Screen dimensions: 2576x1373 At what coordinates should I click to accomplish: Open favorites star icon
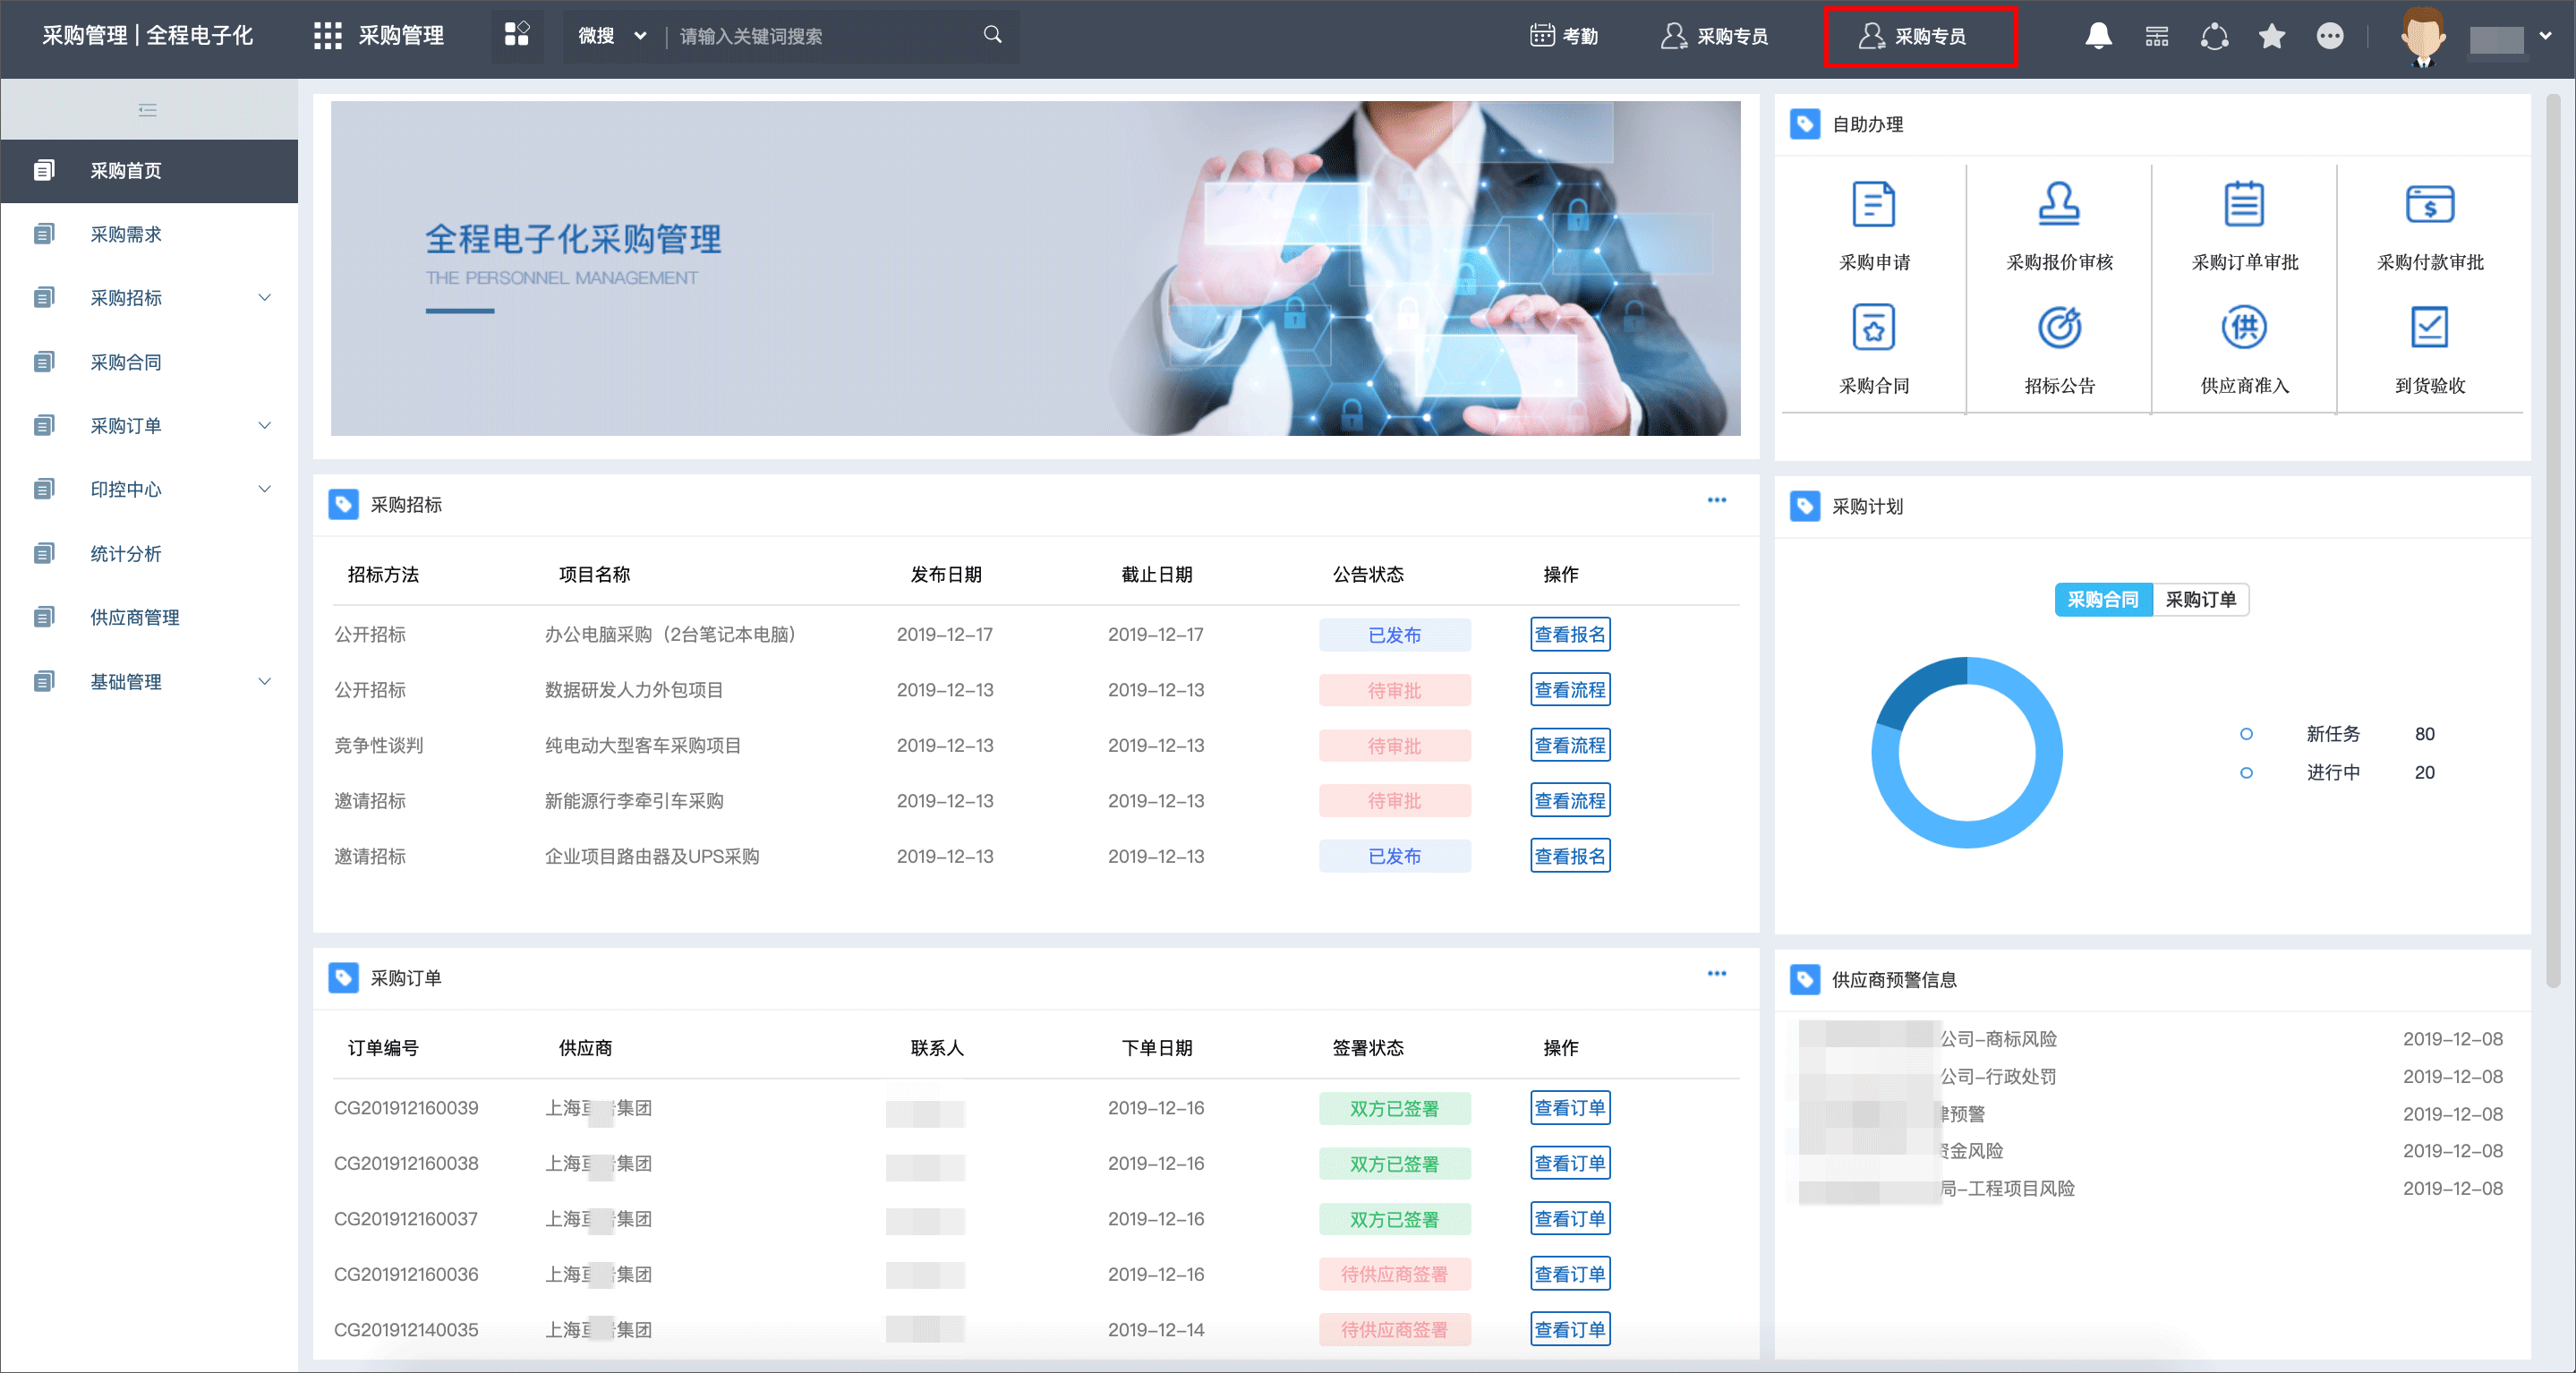click(2272, 37)
